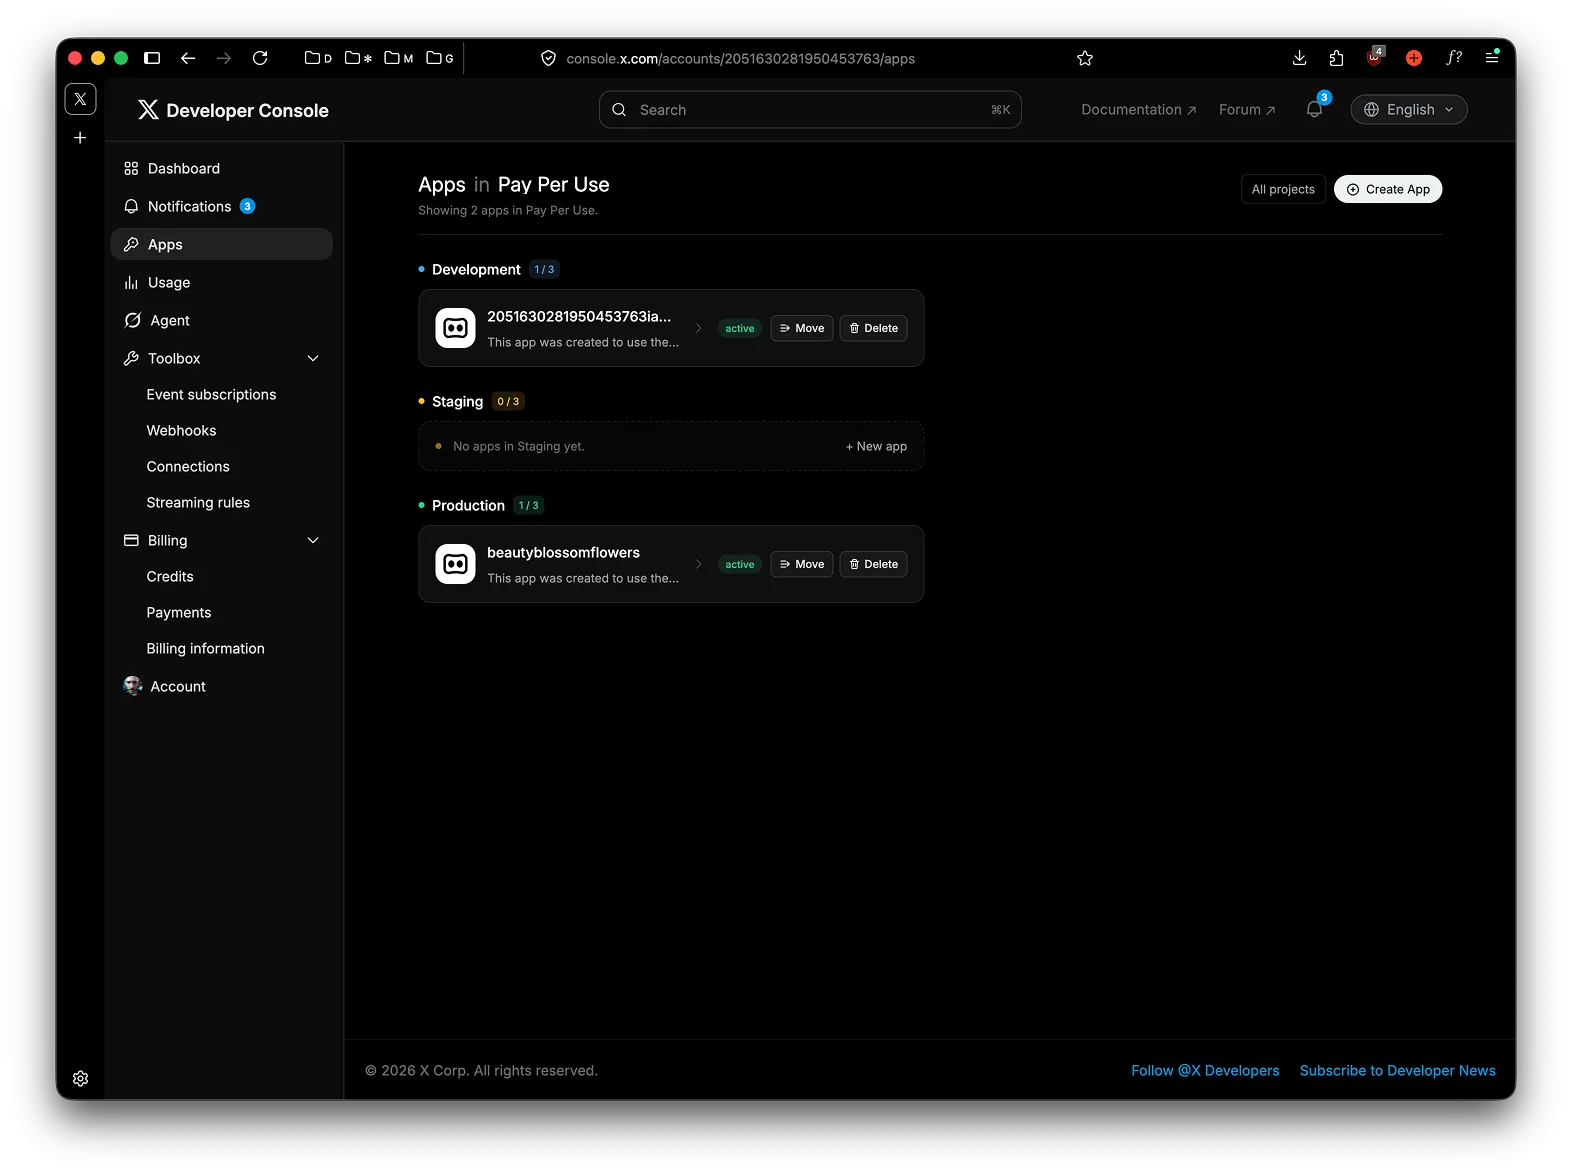Viewport: 1572px width, 1174px height.
Task: Collapse the Billing section chevron
Action: click(313, 540)
